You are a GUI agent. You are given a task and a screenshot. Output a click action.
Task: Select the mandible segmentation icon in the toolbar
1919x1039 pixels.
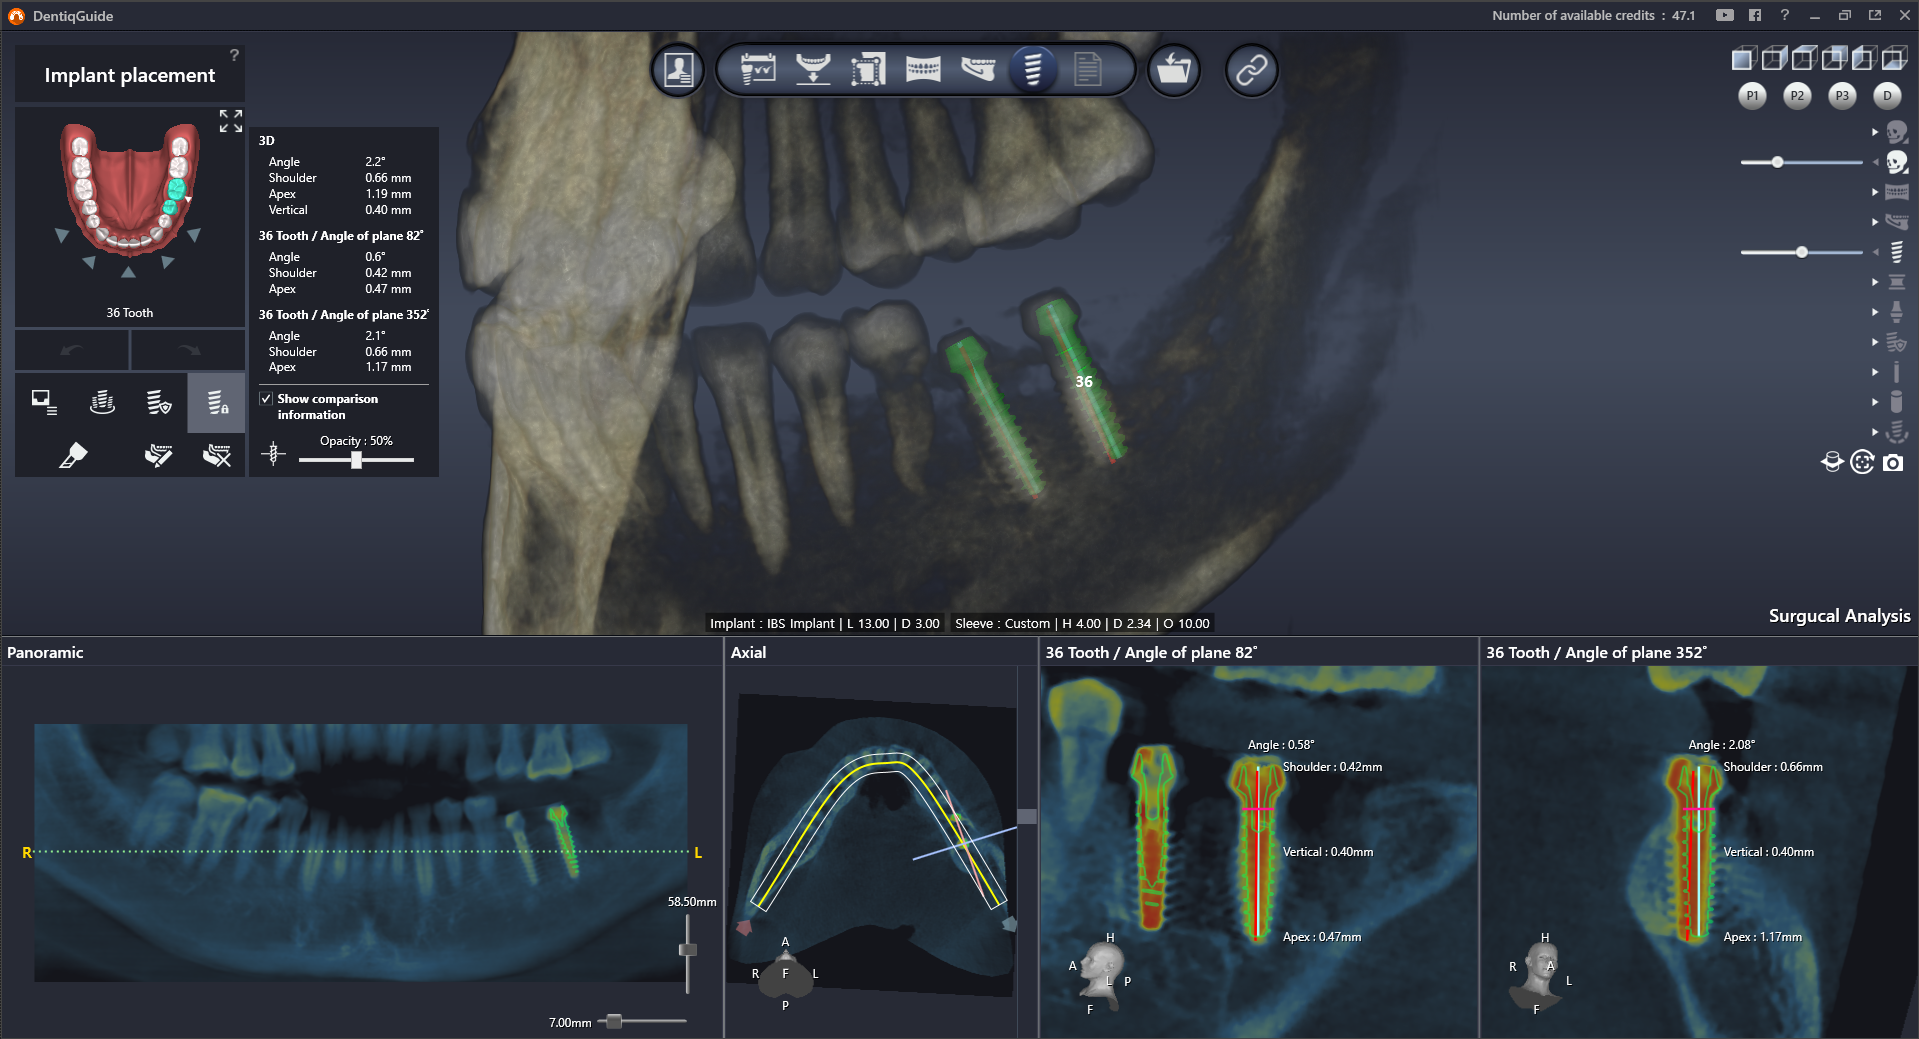pos(979,70)
